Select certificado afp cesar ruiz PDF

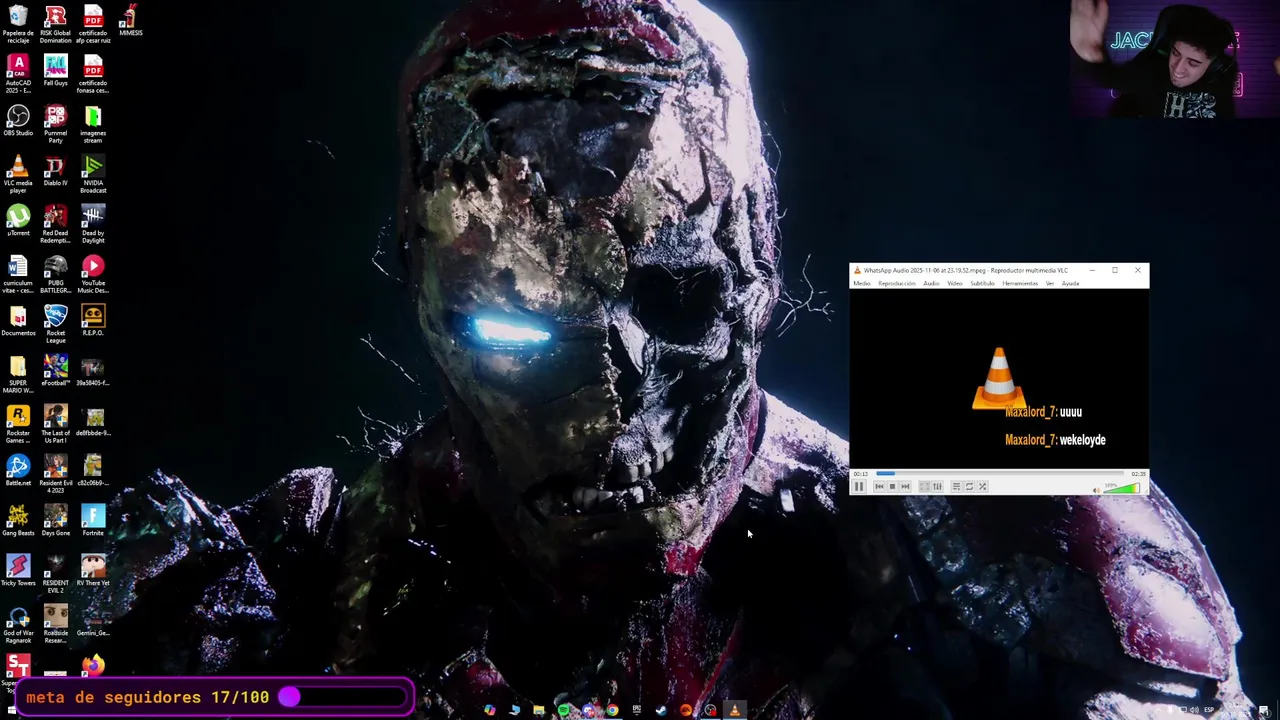tap(93, 25)
